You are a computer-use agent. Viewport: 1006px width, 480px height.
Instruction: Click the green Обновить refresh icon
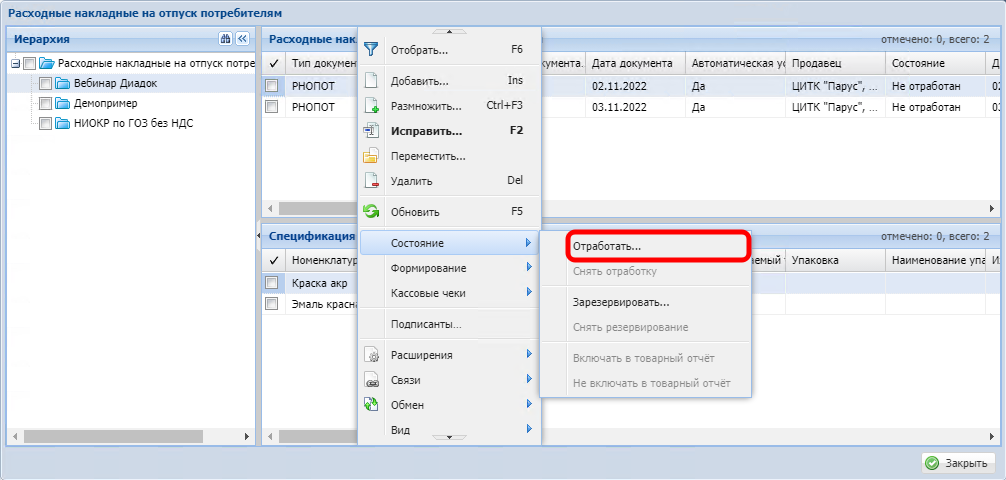click(371, 212)
